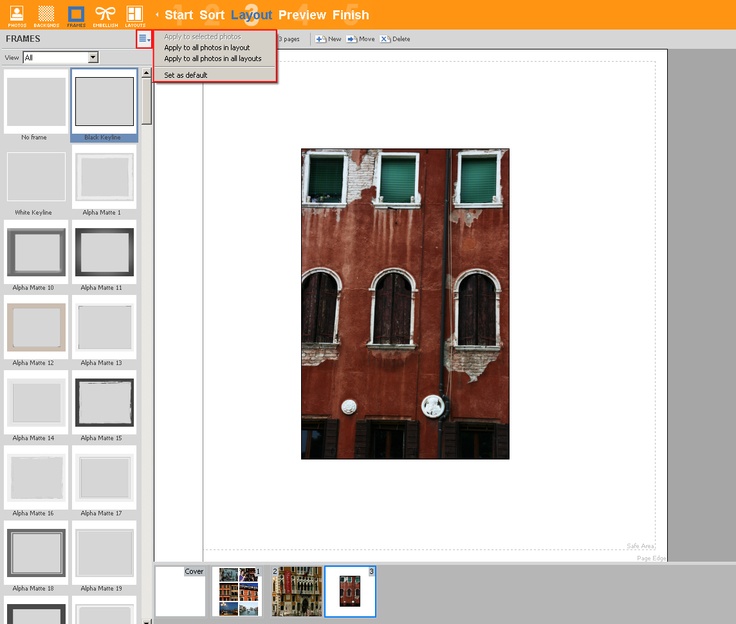
Task: Open the Embellish panel icon
Action: pyautogui.click(x=105, y=15)
